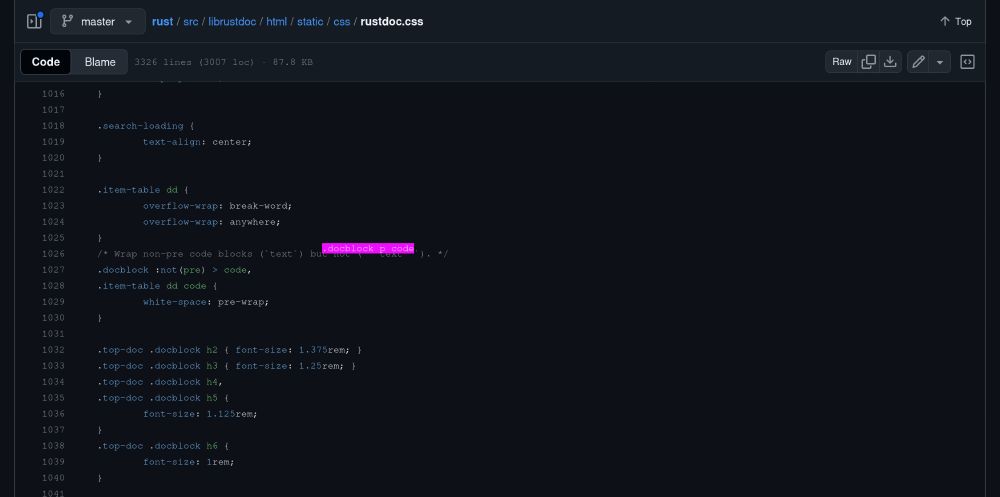This screenshot has width=1000, height=497.
Task: Copy raw file contents
Action: 869,62
